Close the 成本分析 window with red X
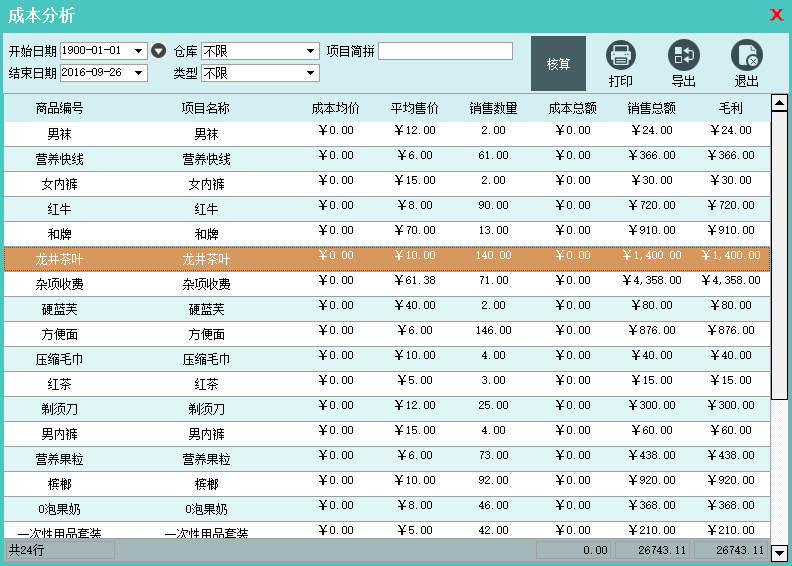Image resolution: width=792 pixels, height=566 pixels. pos(776,15)
